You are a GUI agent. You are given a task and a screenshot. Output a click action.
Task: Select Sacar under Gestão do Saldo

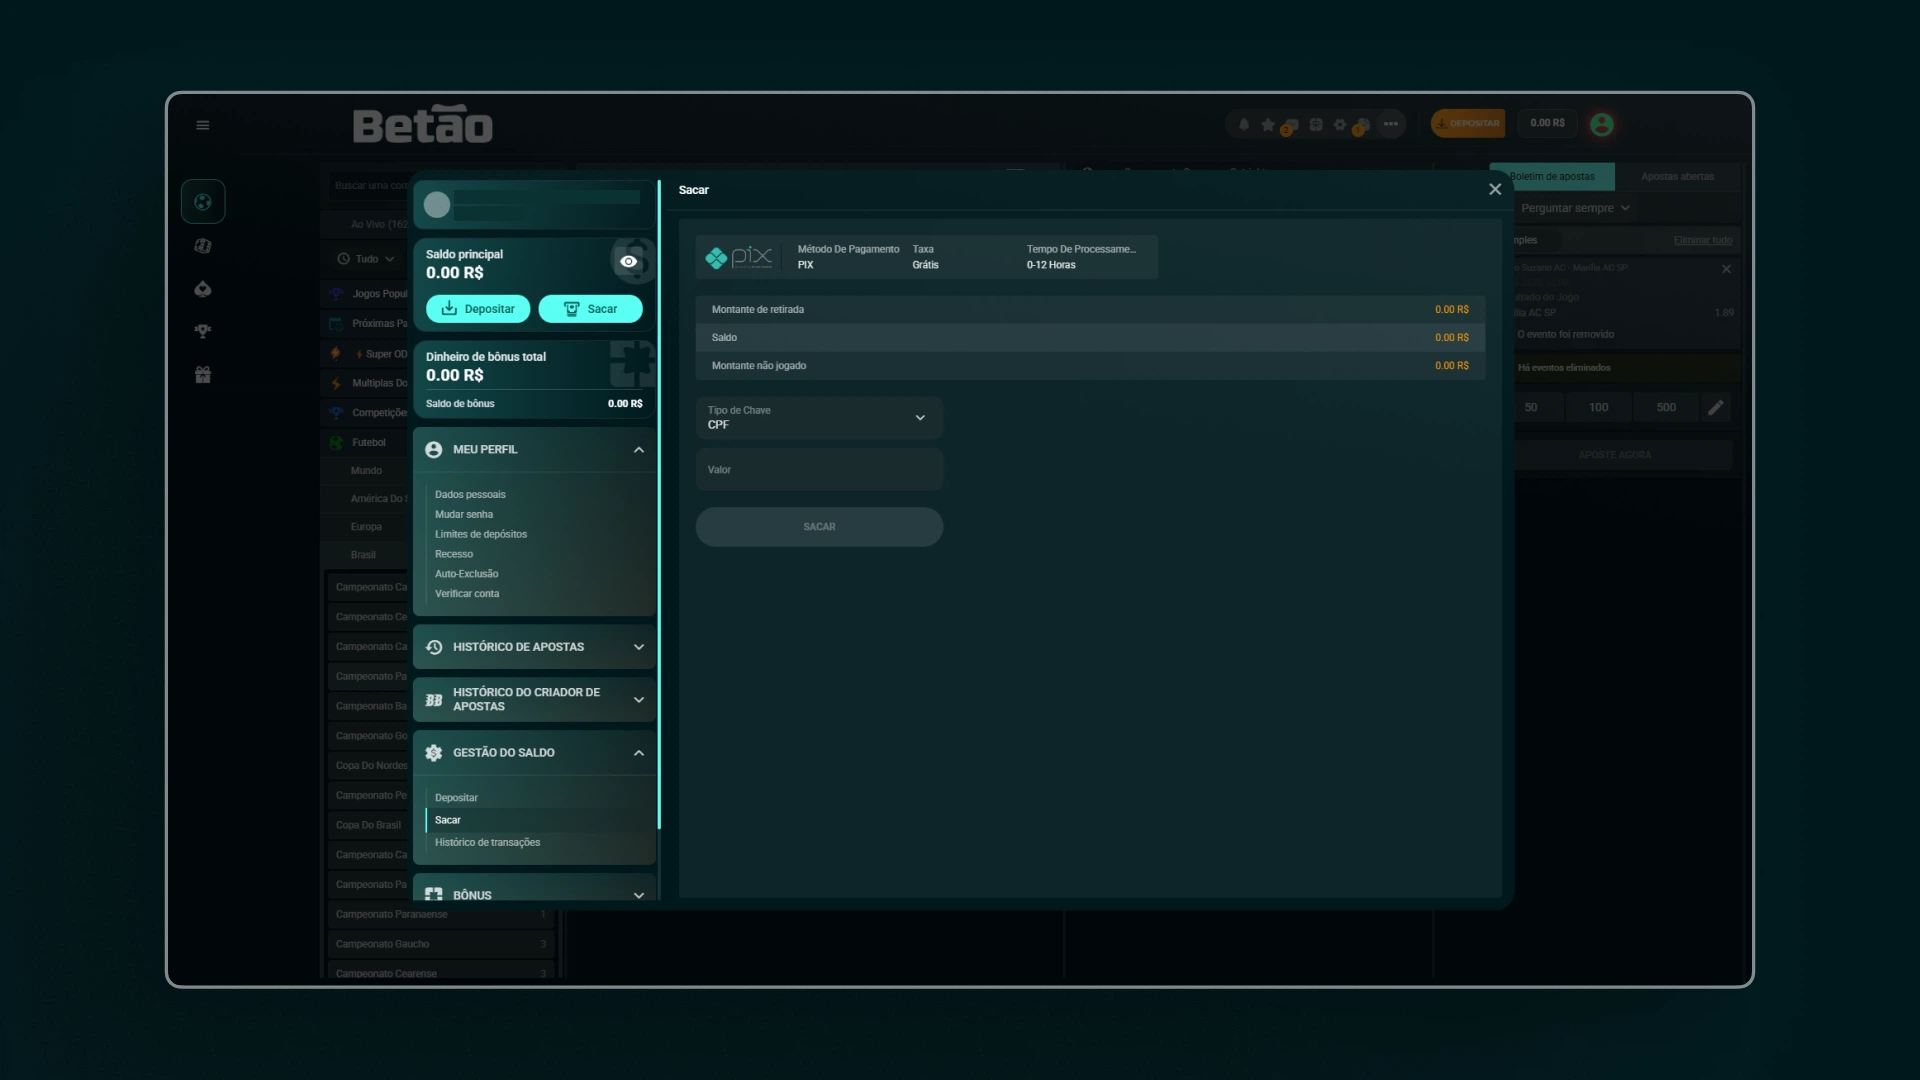click(448, 820)
